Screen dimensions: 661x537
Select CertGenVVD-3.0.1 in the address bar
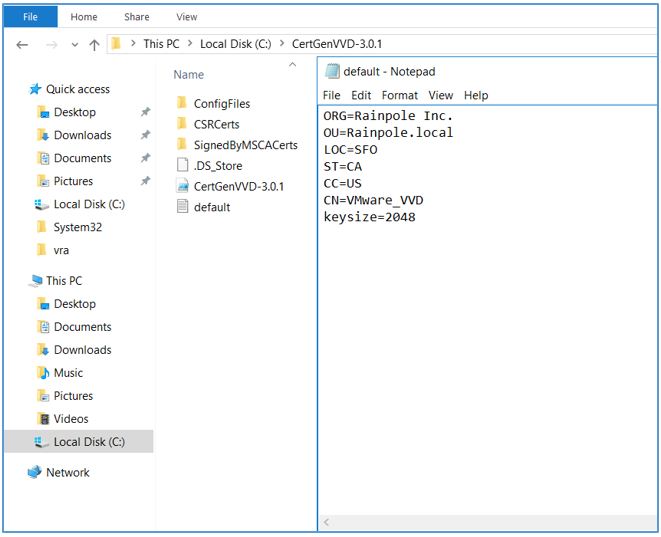click(x=337, y=44)
